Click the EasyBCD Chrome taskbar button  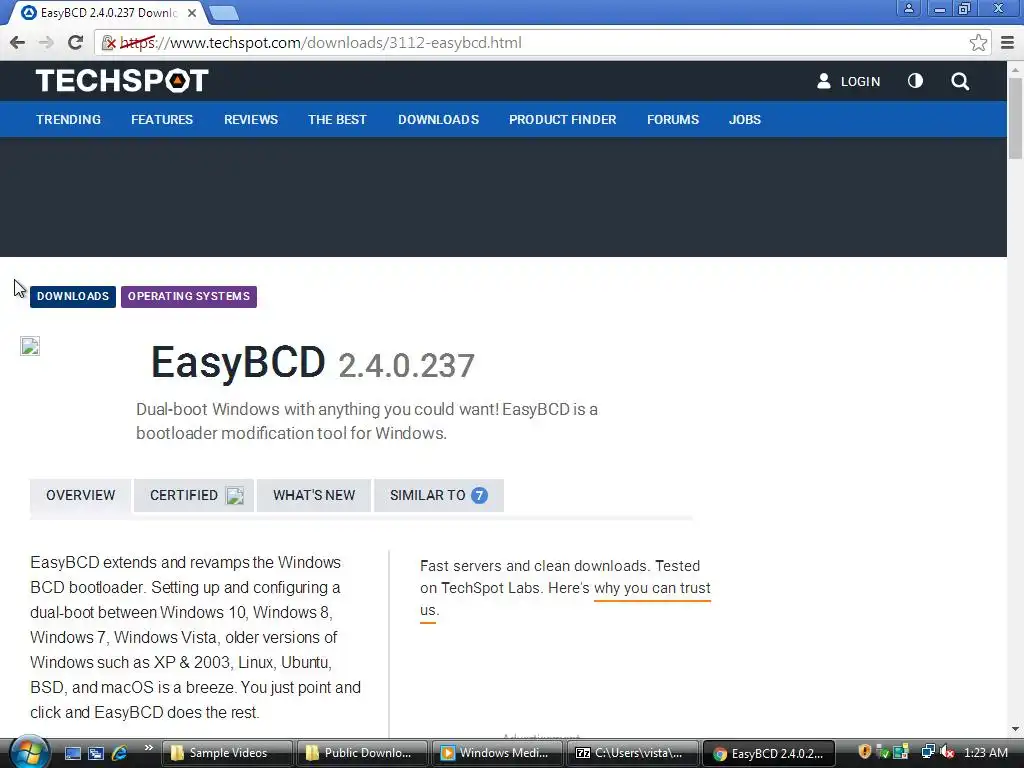pos(769,753)
